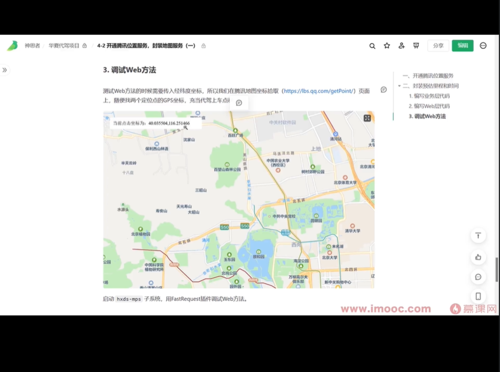Image resolution: width=500 pixels, height=372 pixels.
Task: Click comment icon right of paragraph
Action: click(x=384, y=90)
